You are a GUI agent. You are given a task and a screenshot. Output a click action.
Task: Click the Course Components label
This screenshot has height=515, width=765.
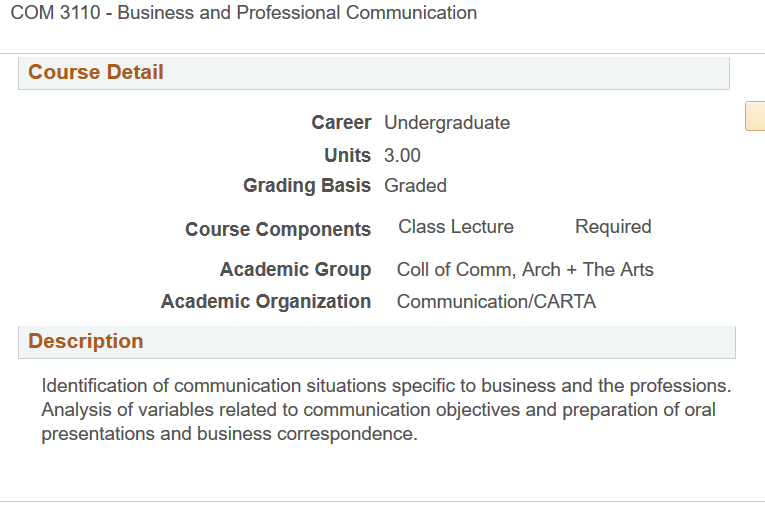(x=278, y=229)
